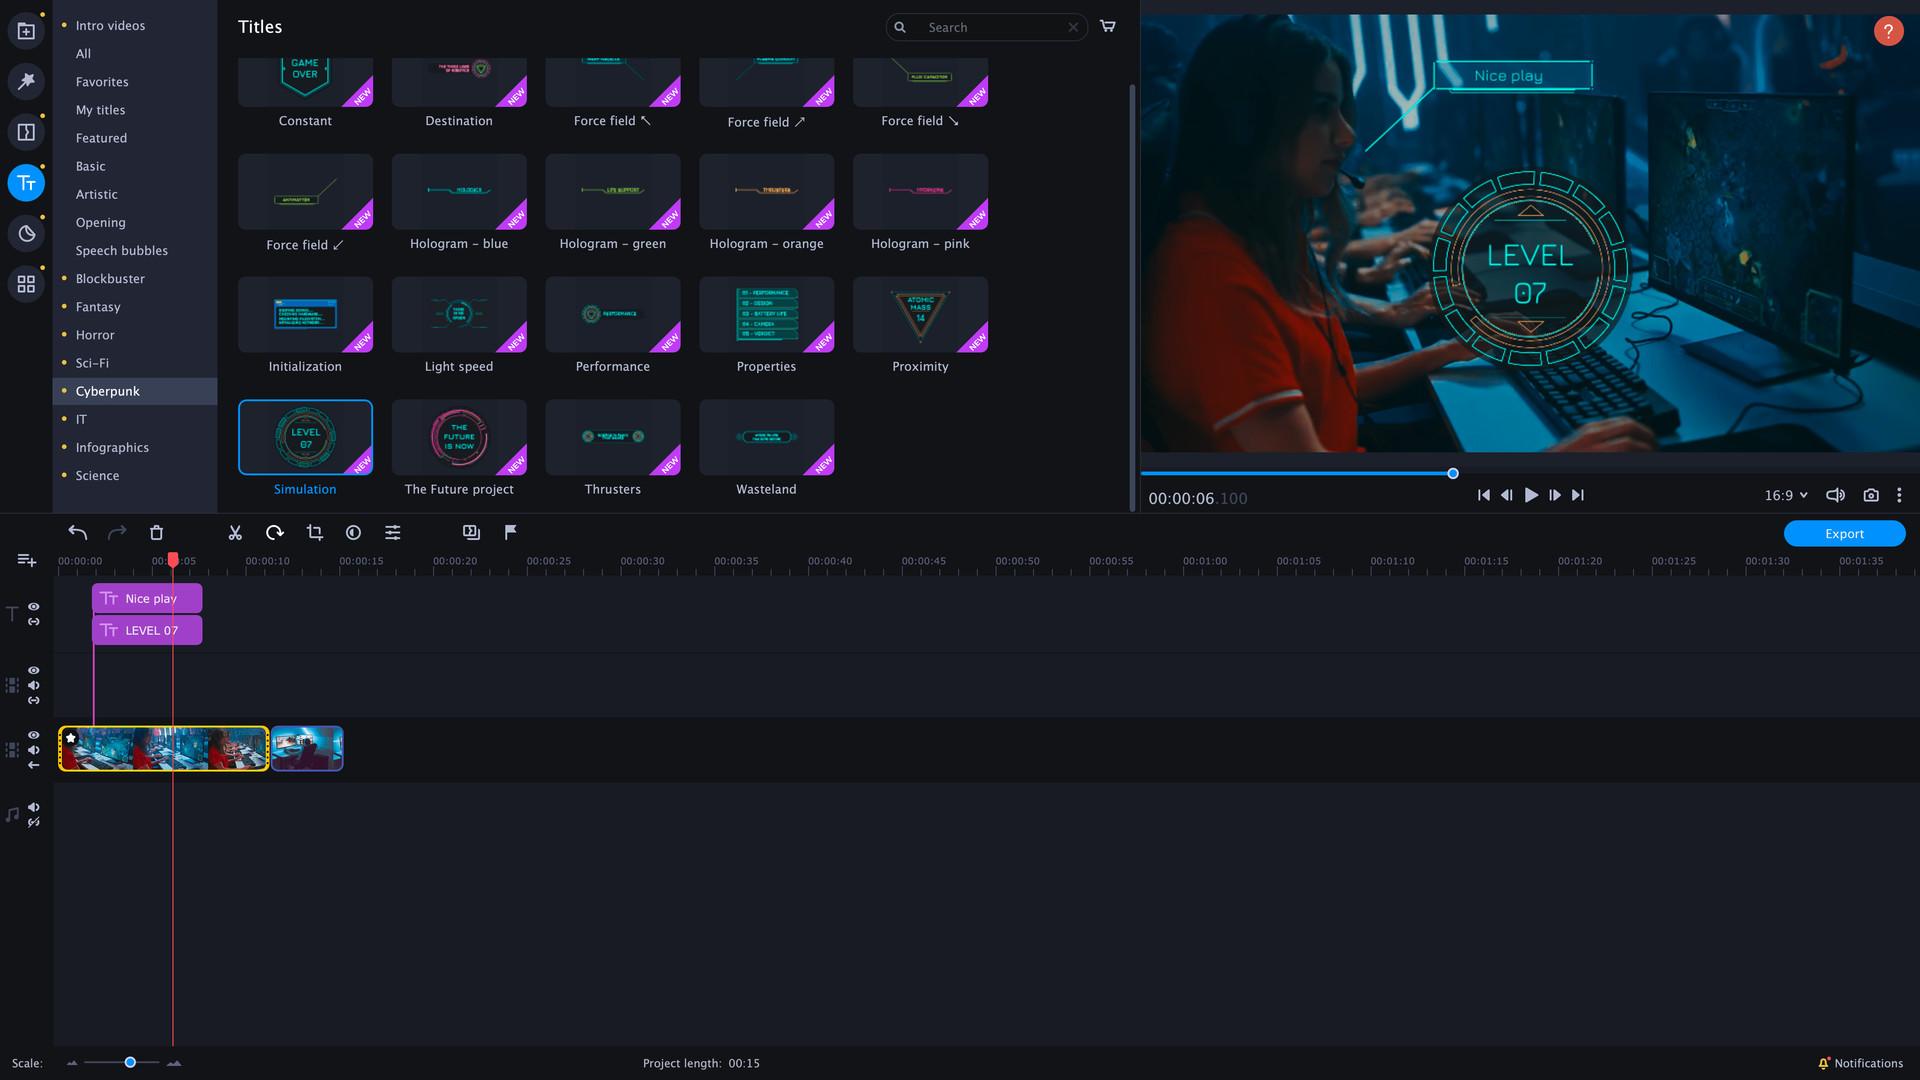This screenshot has width=1920, height=1080.
Task: Open the add track menu
Action: pyautogui.click(x=26, y=560)
